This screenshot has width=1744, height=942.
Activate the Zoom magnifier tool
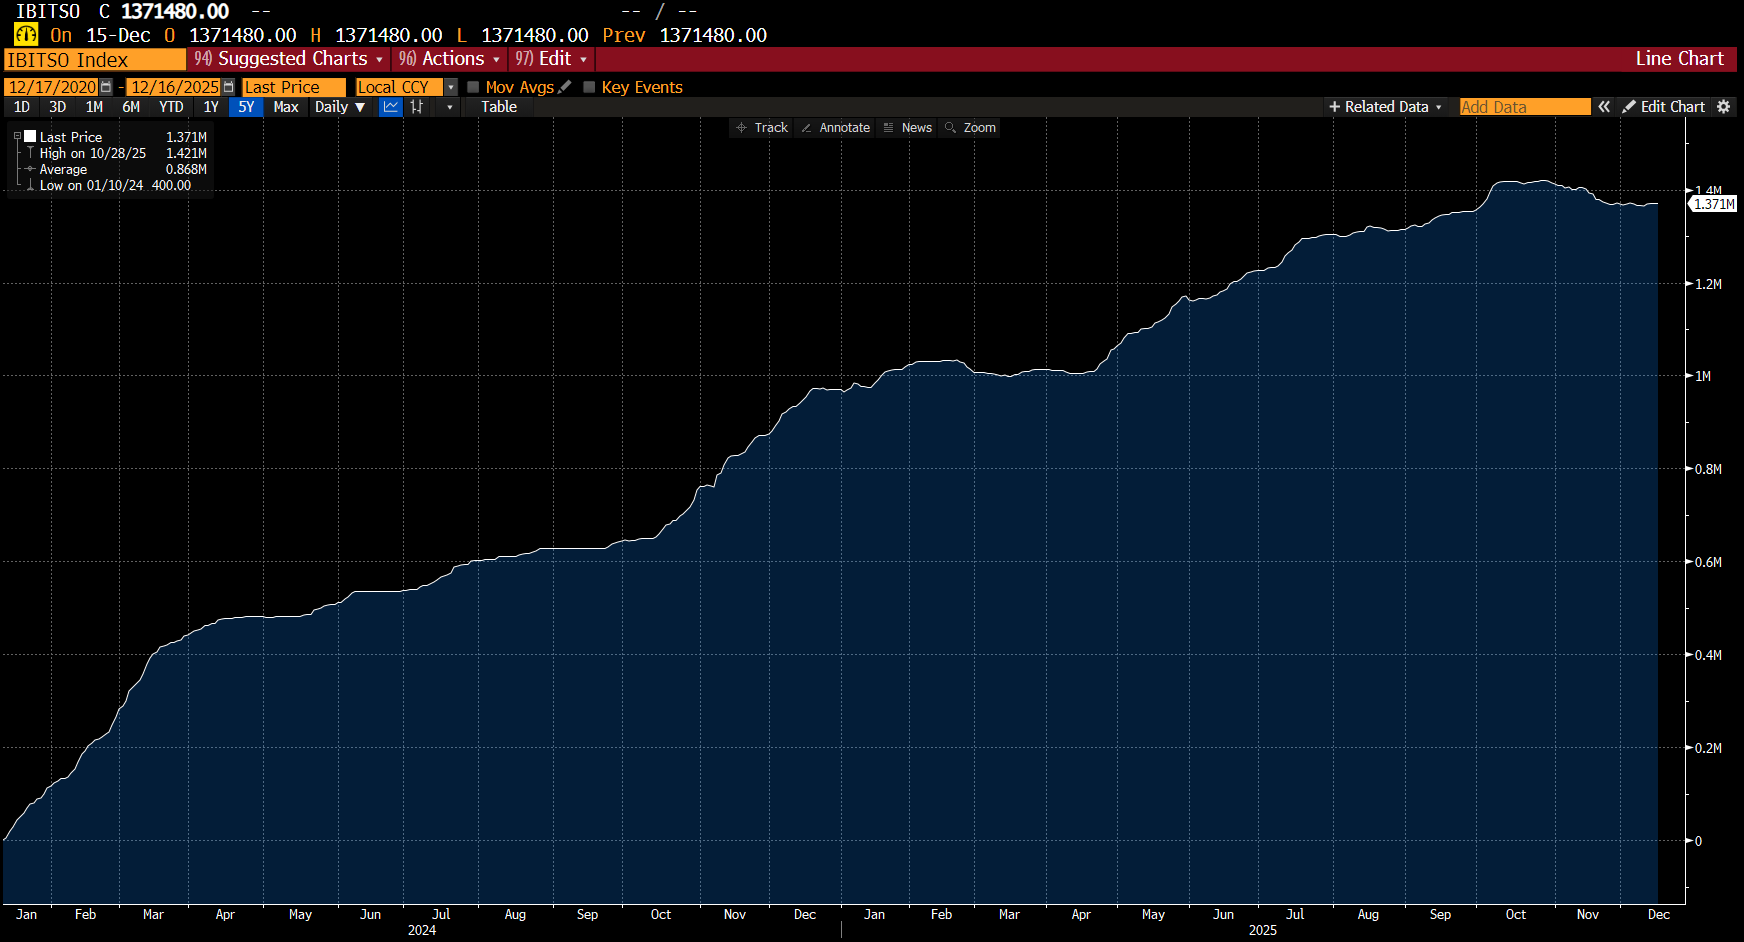[x=971, y=128]
